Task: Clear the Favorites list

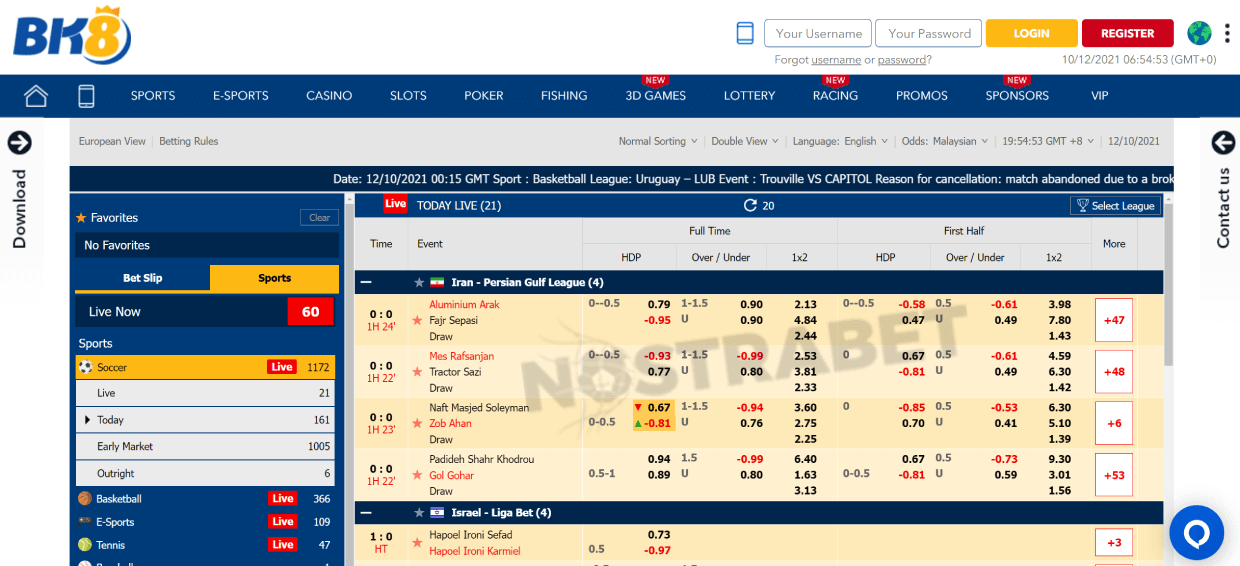Action: point(319,217)
